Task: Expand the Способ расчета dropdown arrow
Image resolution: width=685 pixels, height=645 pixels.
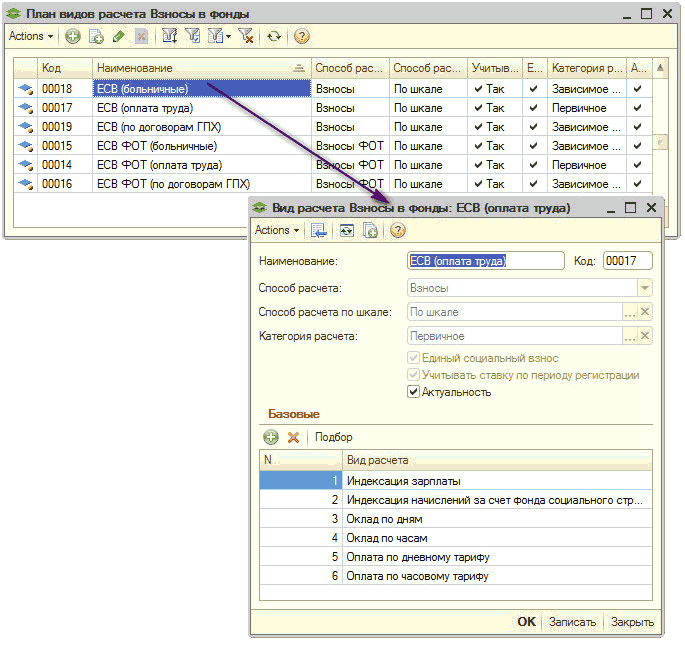Action: tap(645, 288)
